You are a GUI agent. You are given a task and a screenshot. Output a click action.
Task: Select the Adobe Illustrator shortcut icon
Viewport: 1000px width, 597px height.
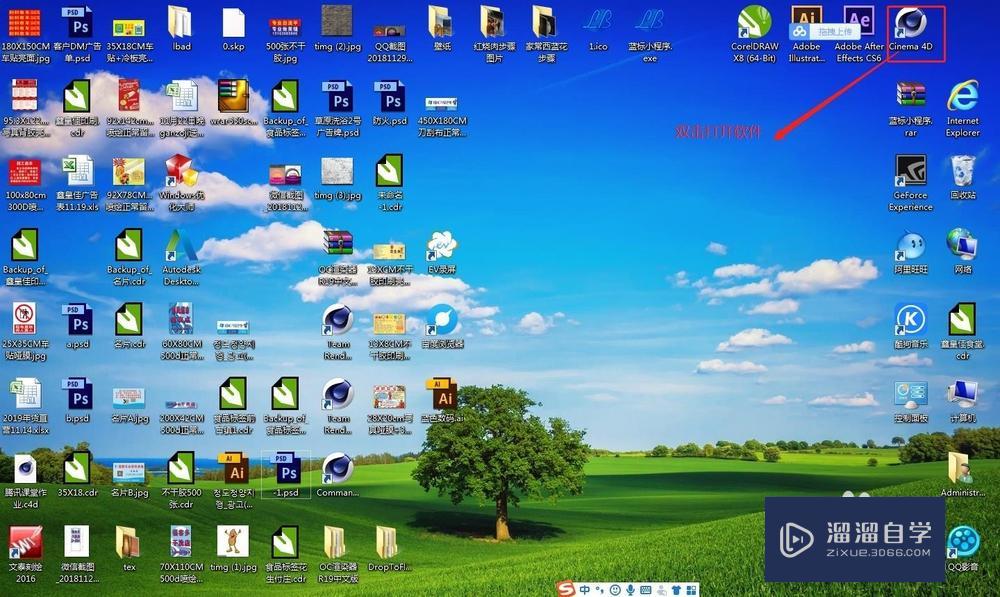coord(806,34)
